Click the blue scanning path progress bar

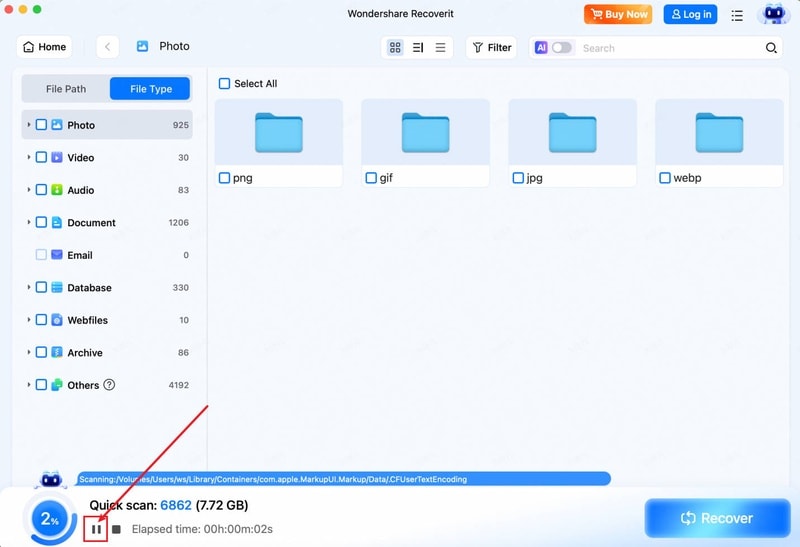(x=344, y=479)
